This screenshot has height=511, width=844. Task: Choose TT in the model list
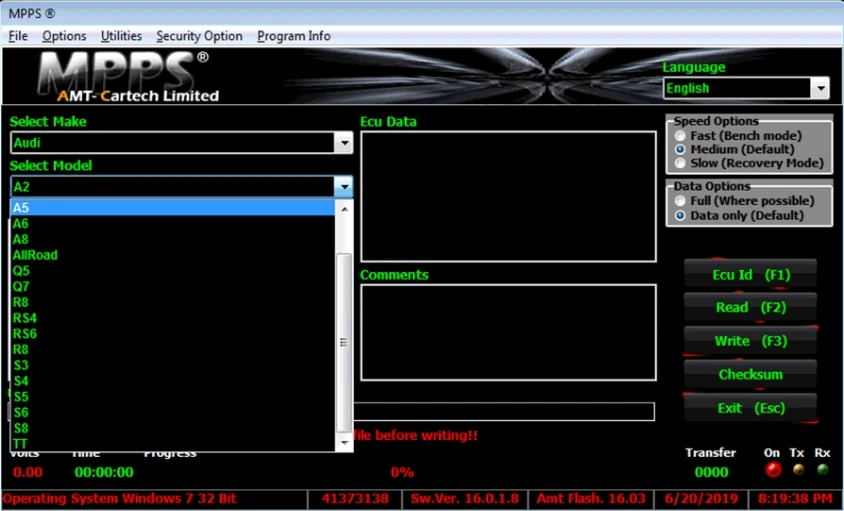pos(172,444)
